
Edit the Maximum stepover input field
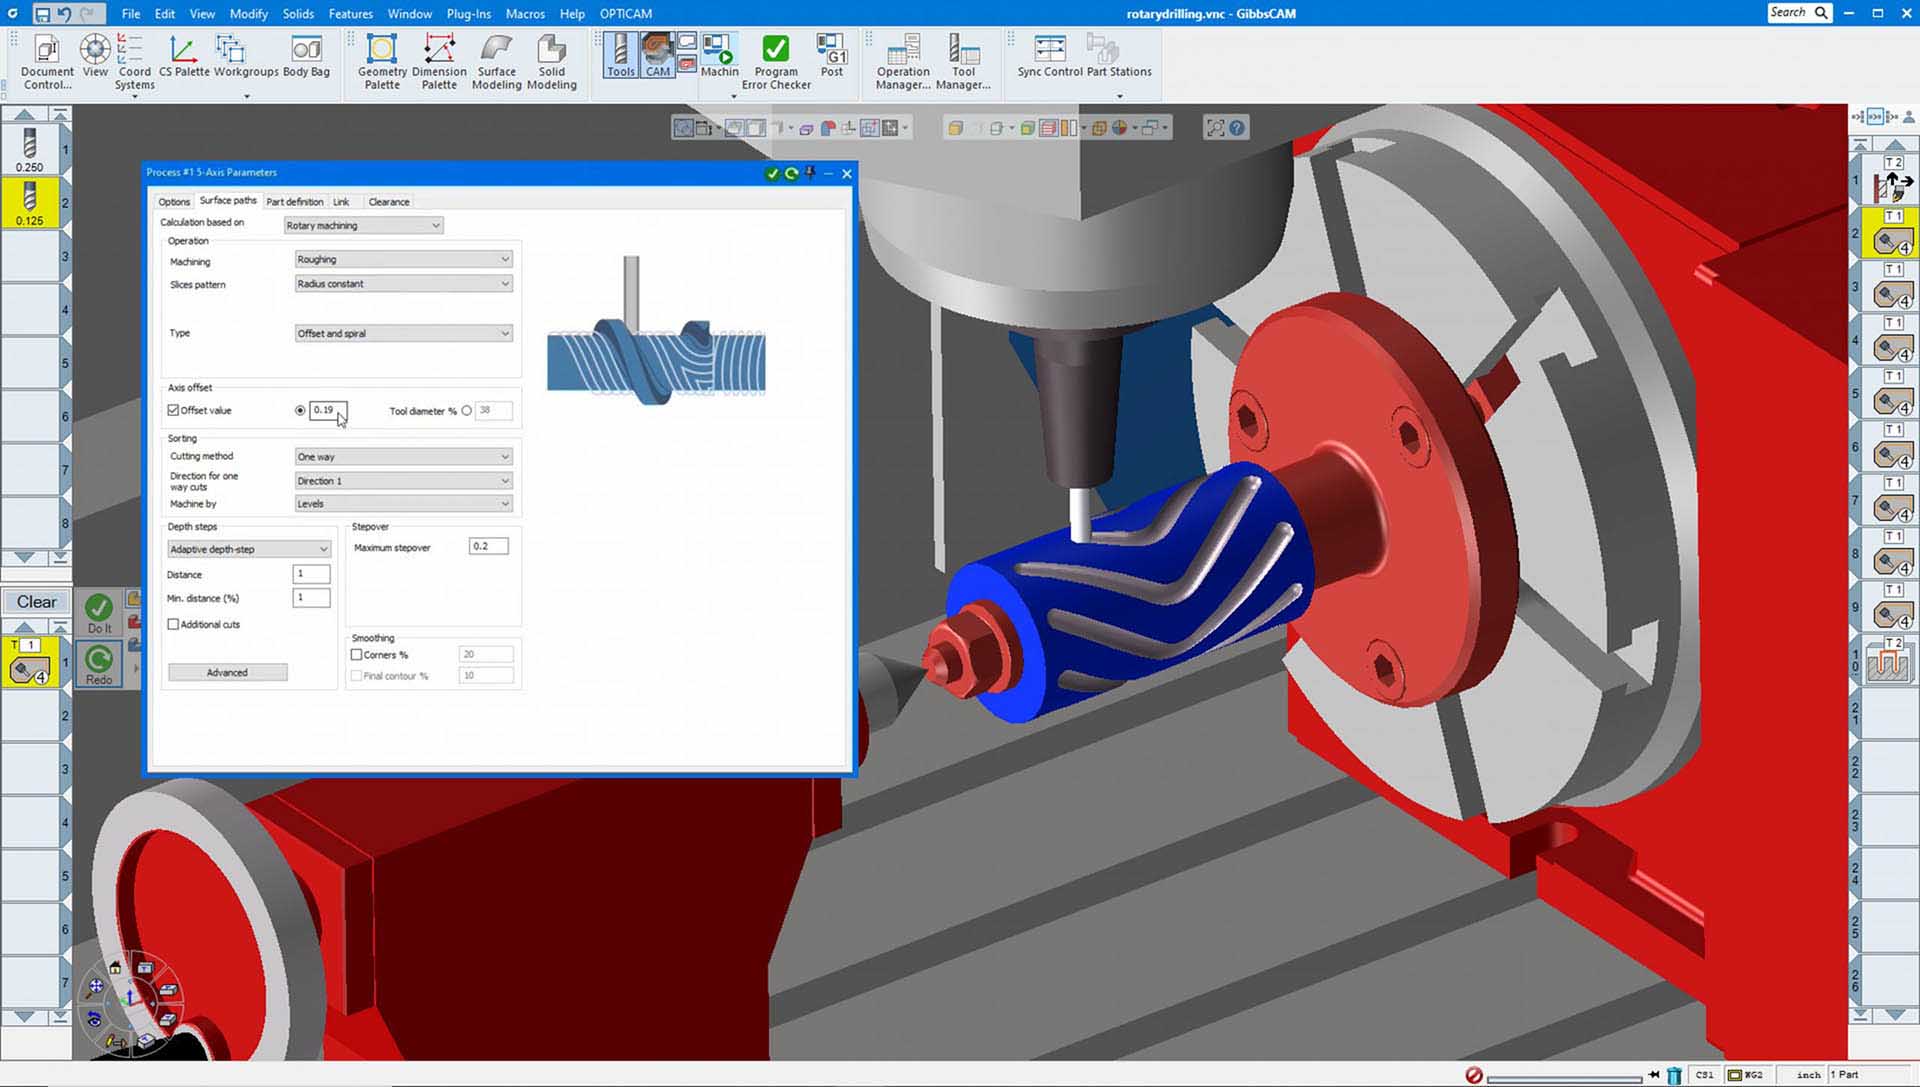489,546
